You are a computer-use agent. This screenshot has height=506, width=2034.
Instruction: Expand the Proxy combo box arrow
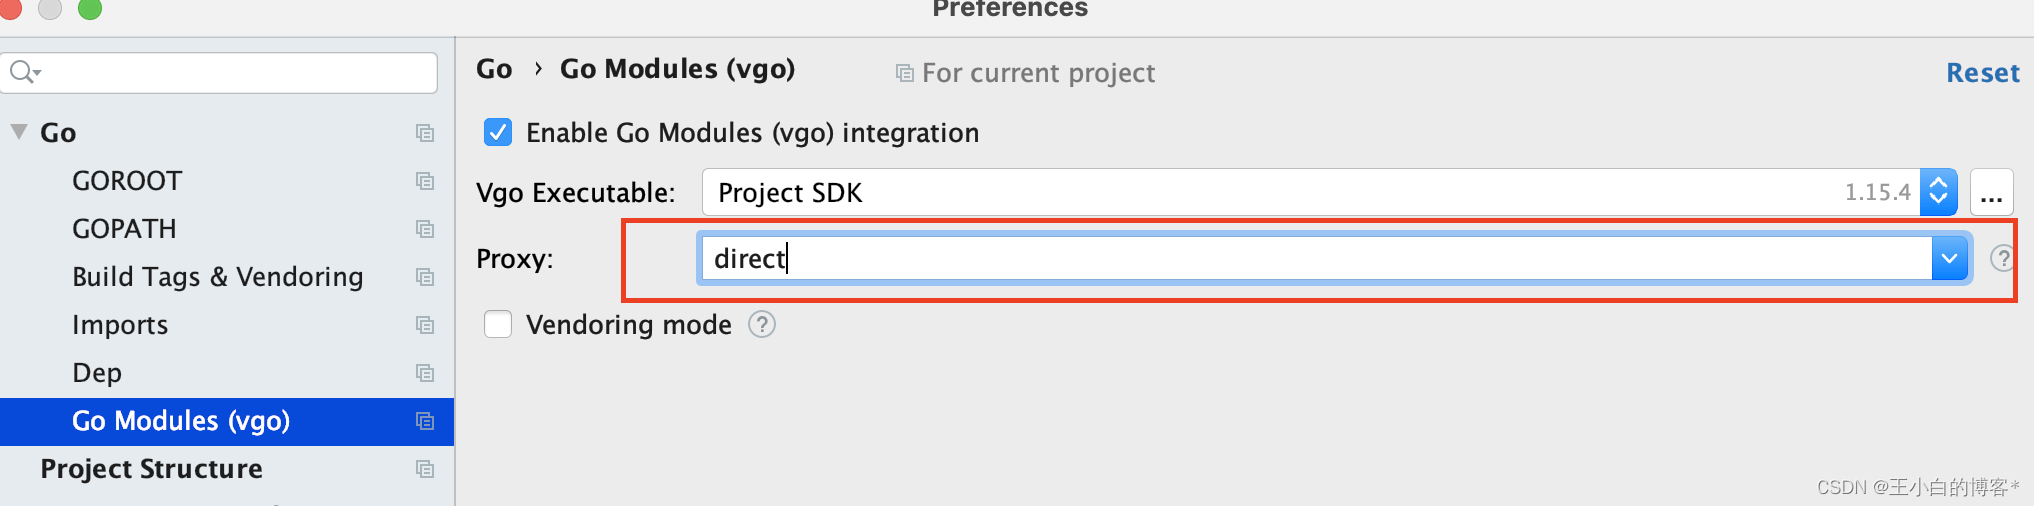point(1949,258)
